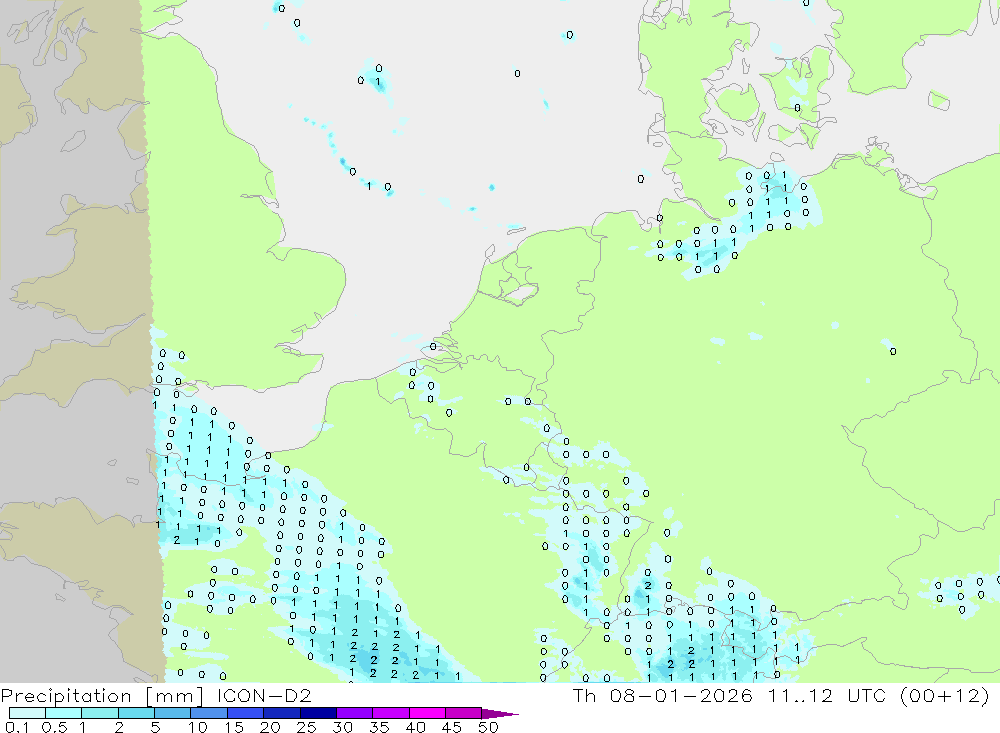The height and width of the screenshot is (733, 1000).
Task: Click the '0.5' legend scale value
Action: pyautogui.click(x=54, y=727)
